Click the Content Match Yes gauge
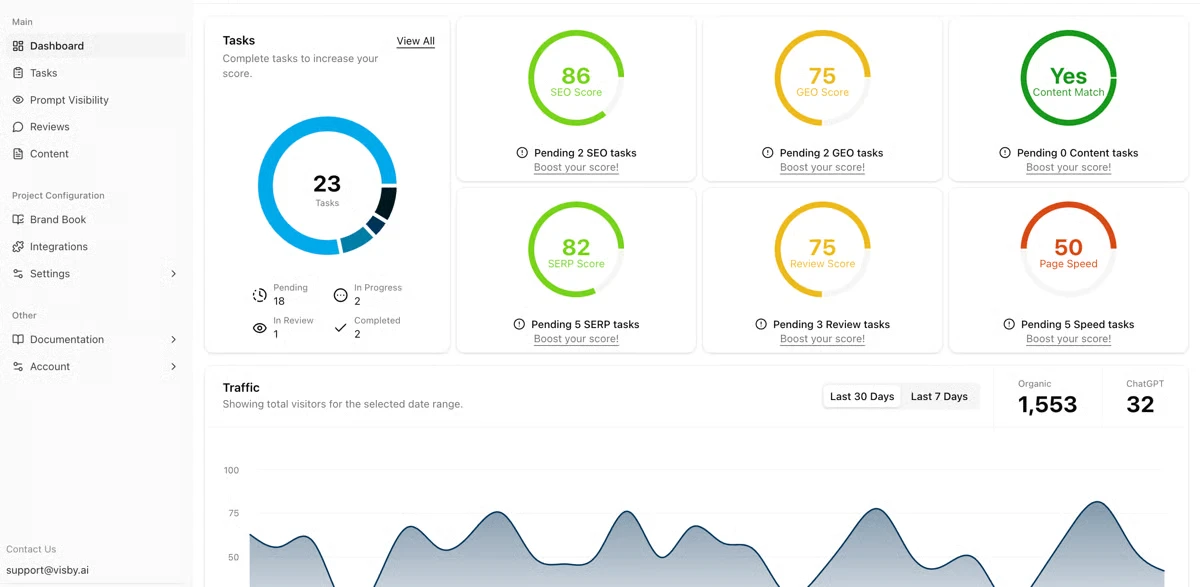The width and height of the screenshot is (1200, 587). [1068, 78]
